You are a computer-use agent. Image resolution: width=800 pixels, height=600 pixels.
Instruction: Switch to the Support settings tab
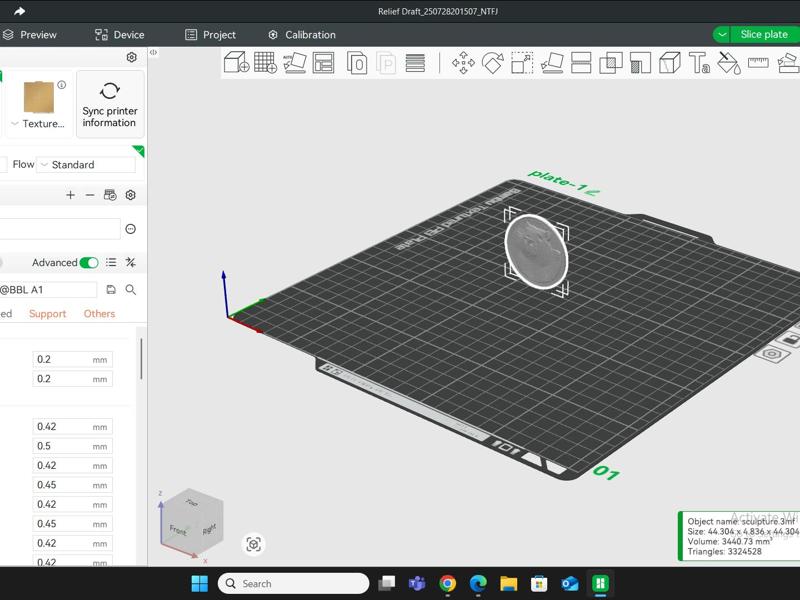point(47,314)
